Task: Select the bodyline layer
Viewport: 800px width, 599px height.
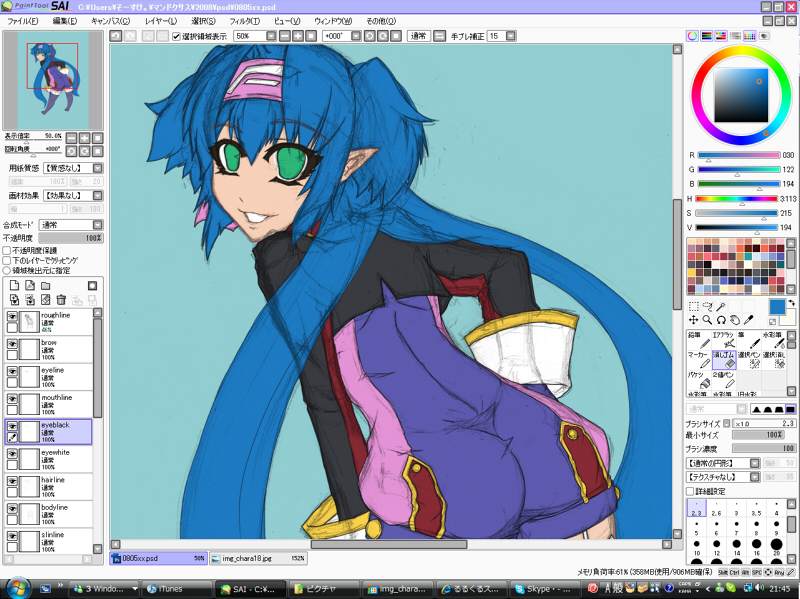Action: [48, 514]
